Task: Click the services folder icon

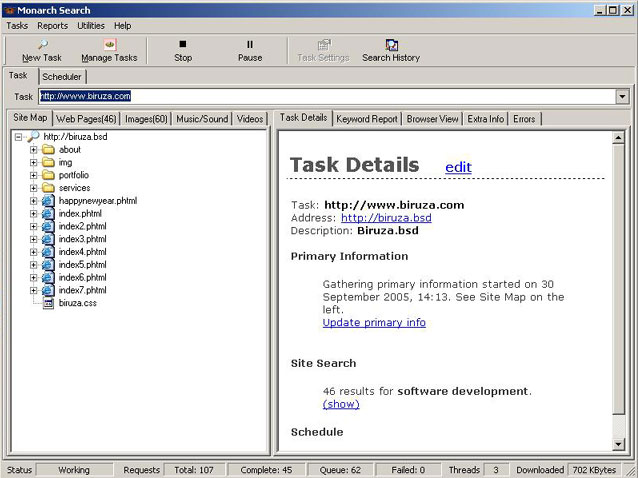Action: (x=48, y=188)
